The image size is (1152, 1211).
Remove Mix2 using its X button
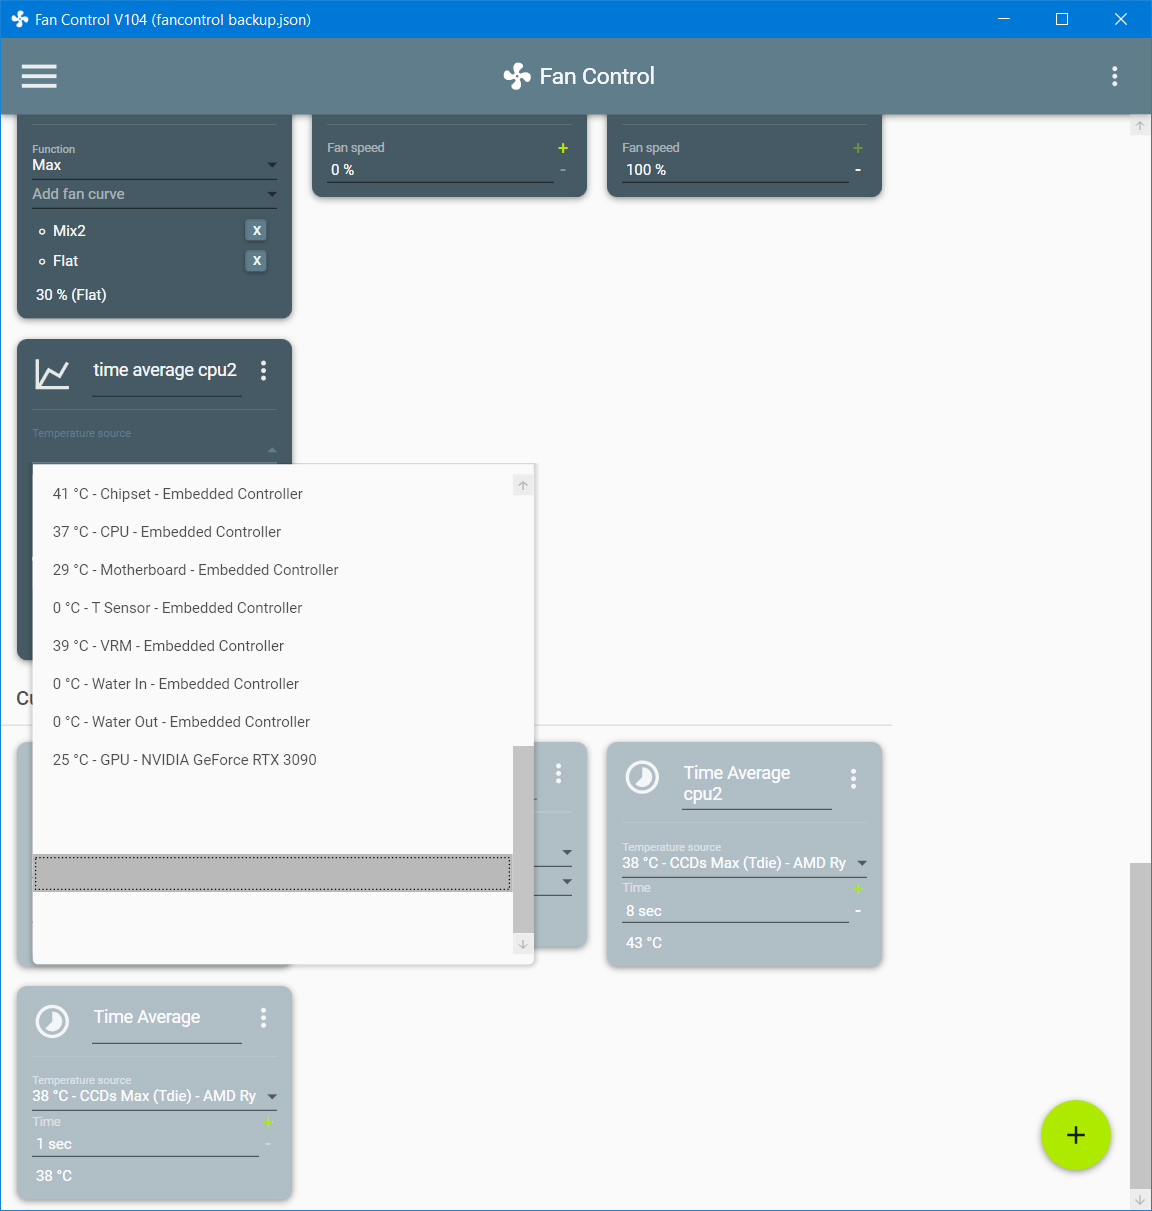[x=256, y=230]
